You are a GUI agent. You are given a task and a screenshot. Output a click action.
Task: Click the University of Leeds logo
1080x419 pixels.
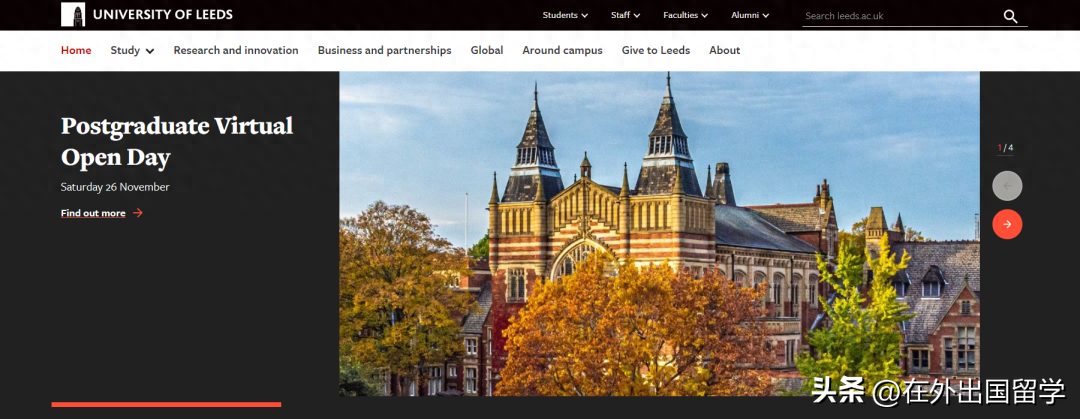[147, 15]
